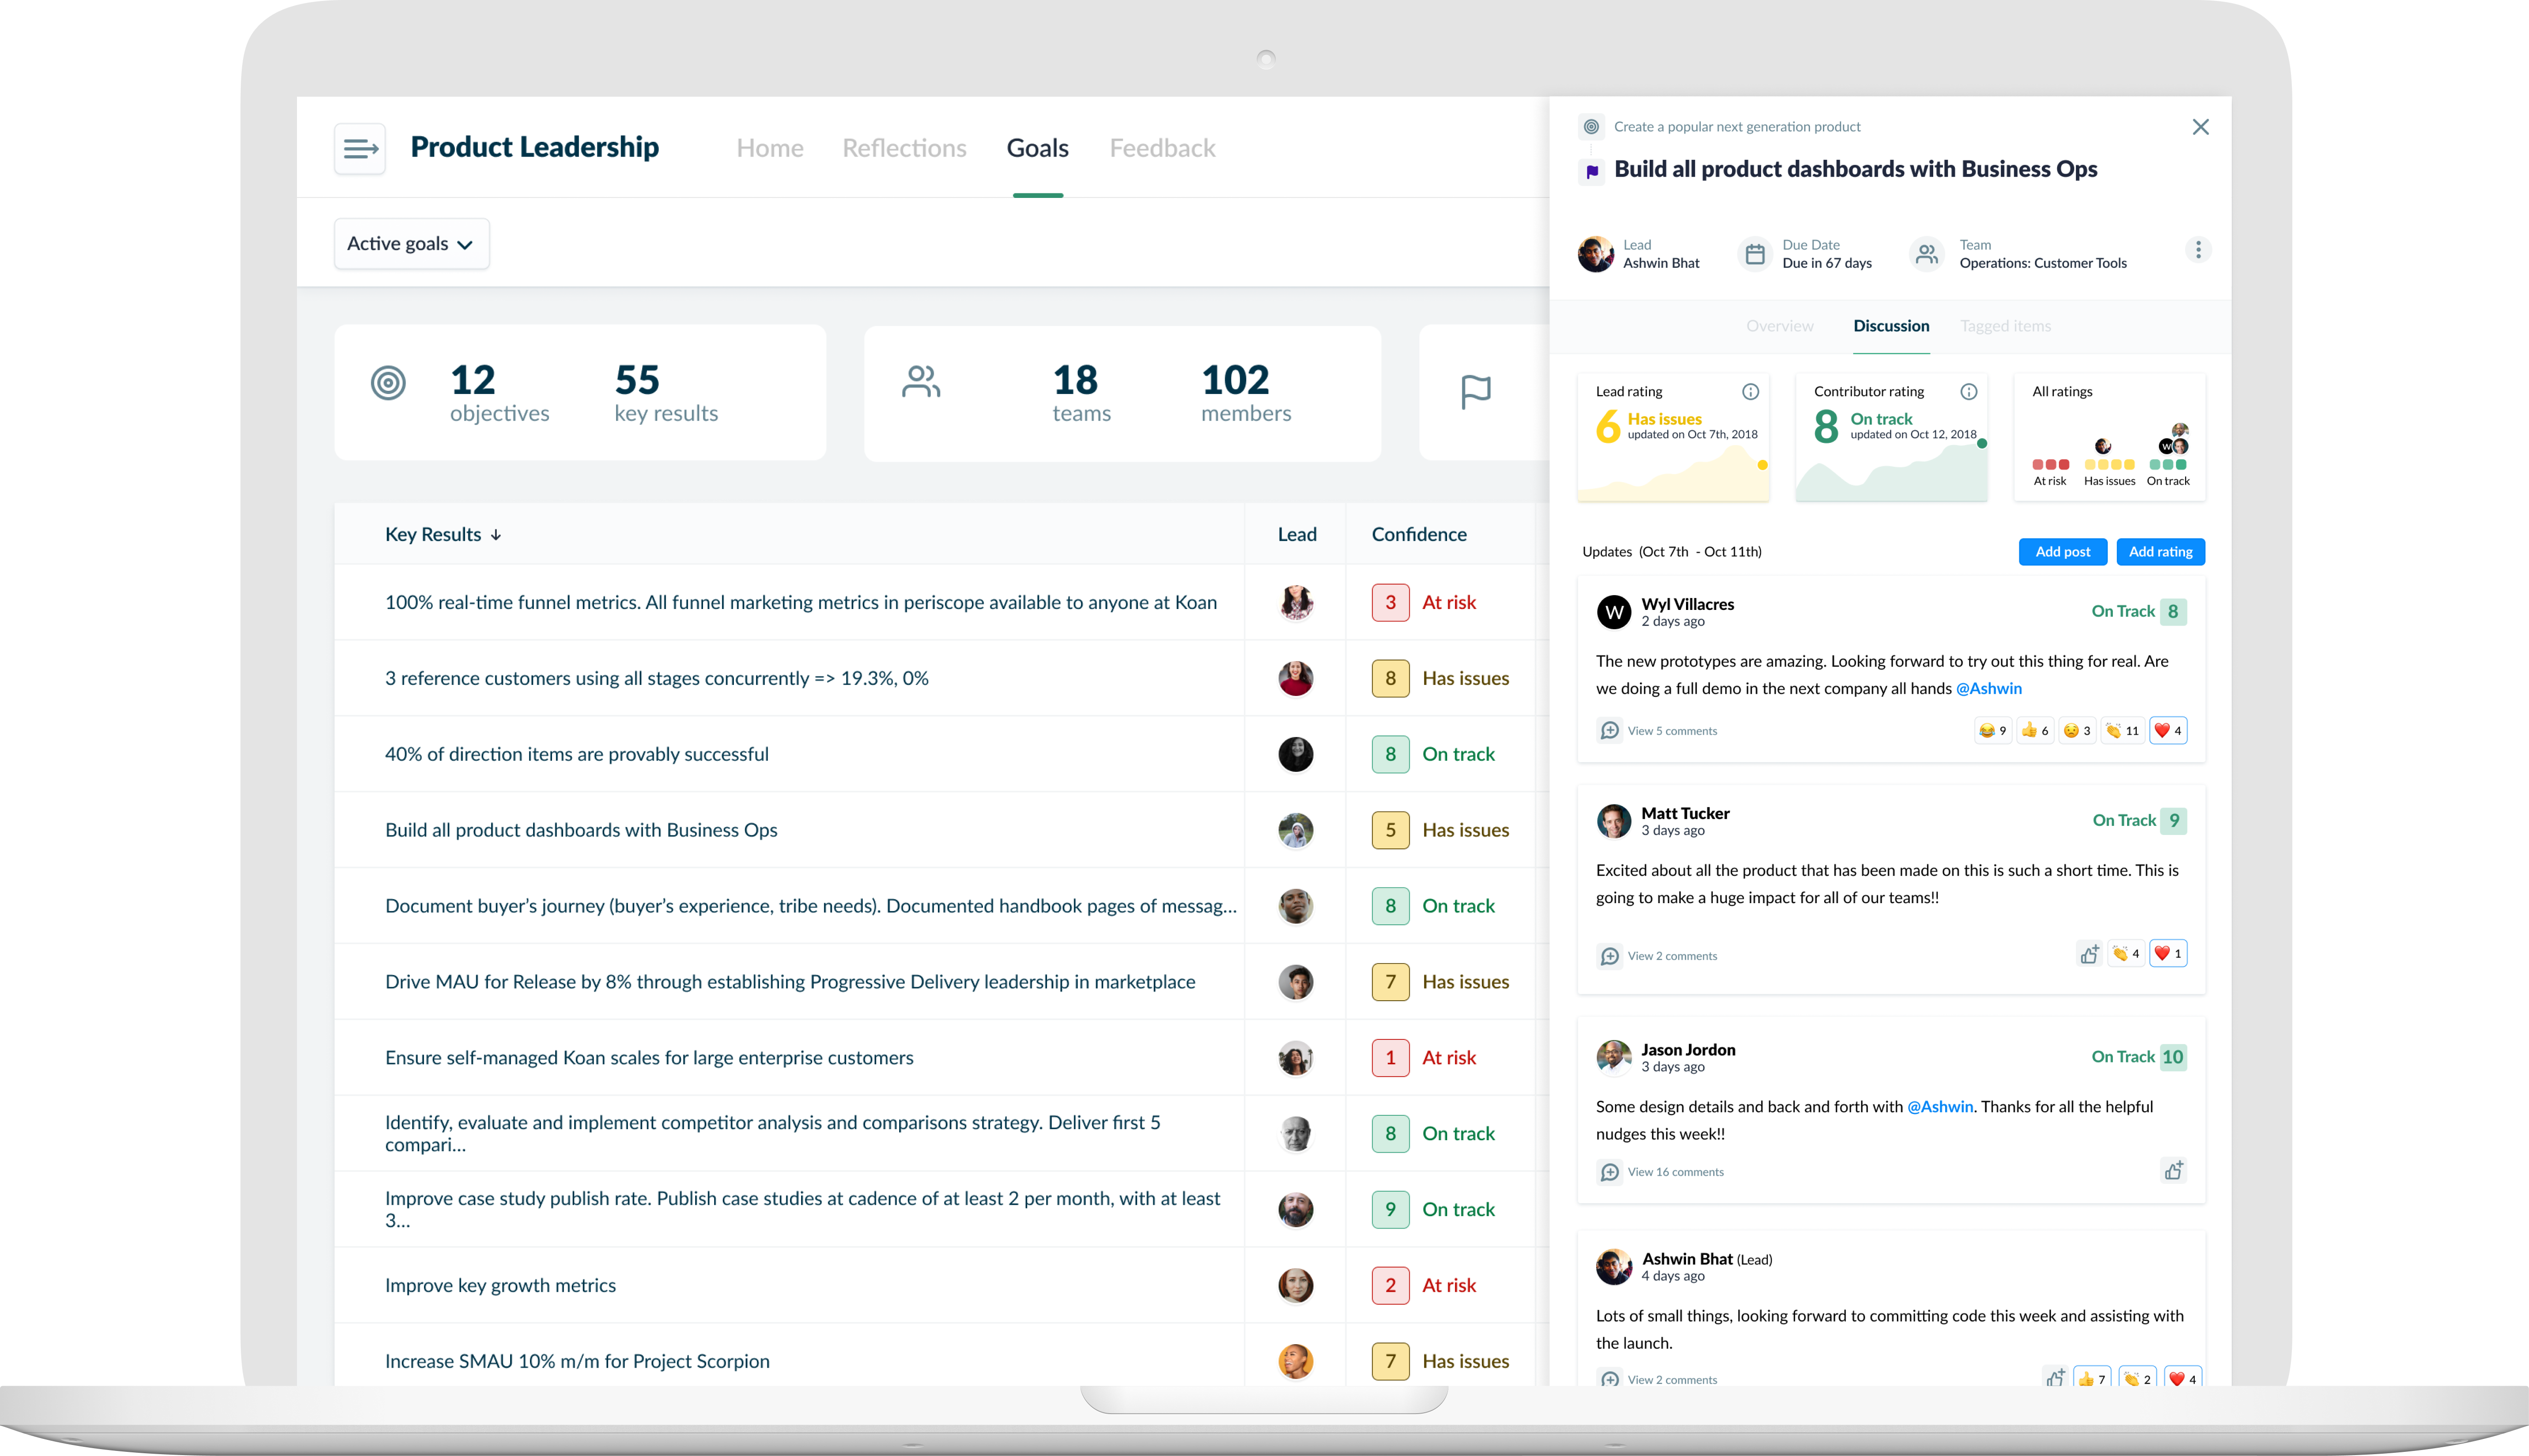Image resolution: width=2529 pixels, height=1456 pixels.
Task: Add reaction on Jason Jordon post
Action: click(x=2174, y=1170)
